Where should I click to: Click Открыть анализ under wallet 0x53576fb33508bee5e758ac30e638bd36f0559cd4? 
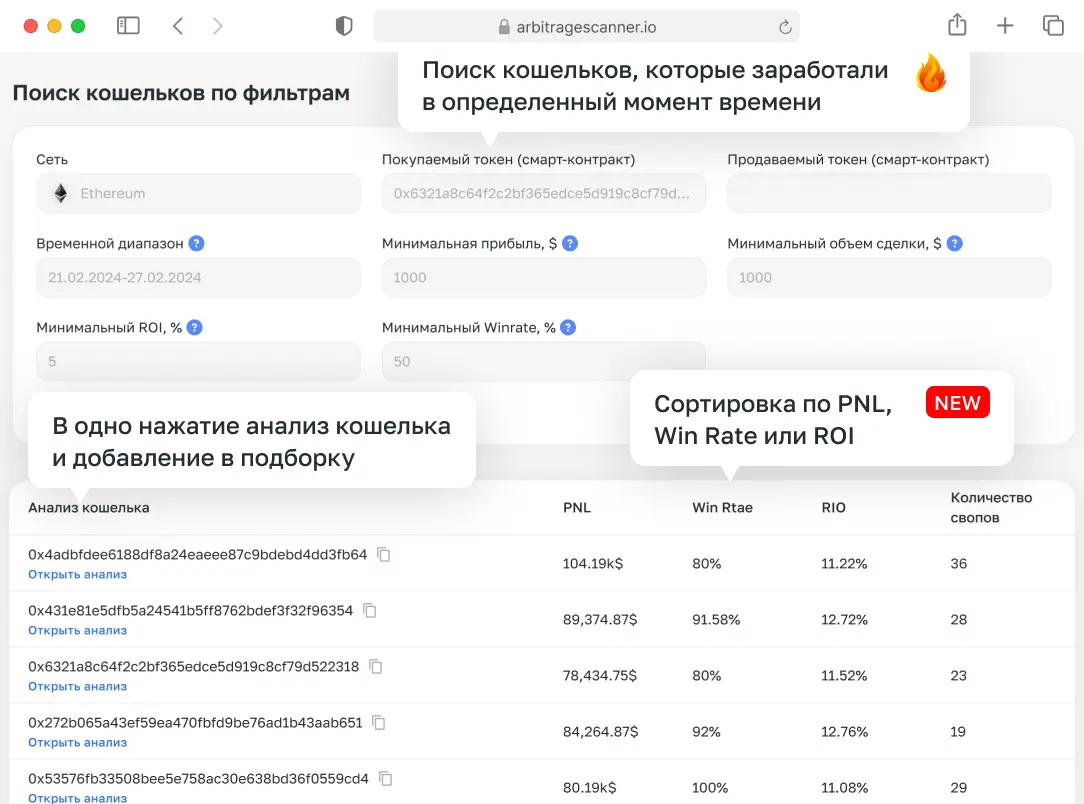click(77, 797)
